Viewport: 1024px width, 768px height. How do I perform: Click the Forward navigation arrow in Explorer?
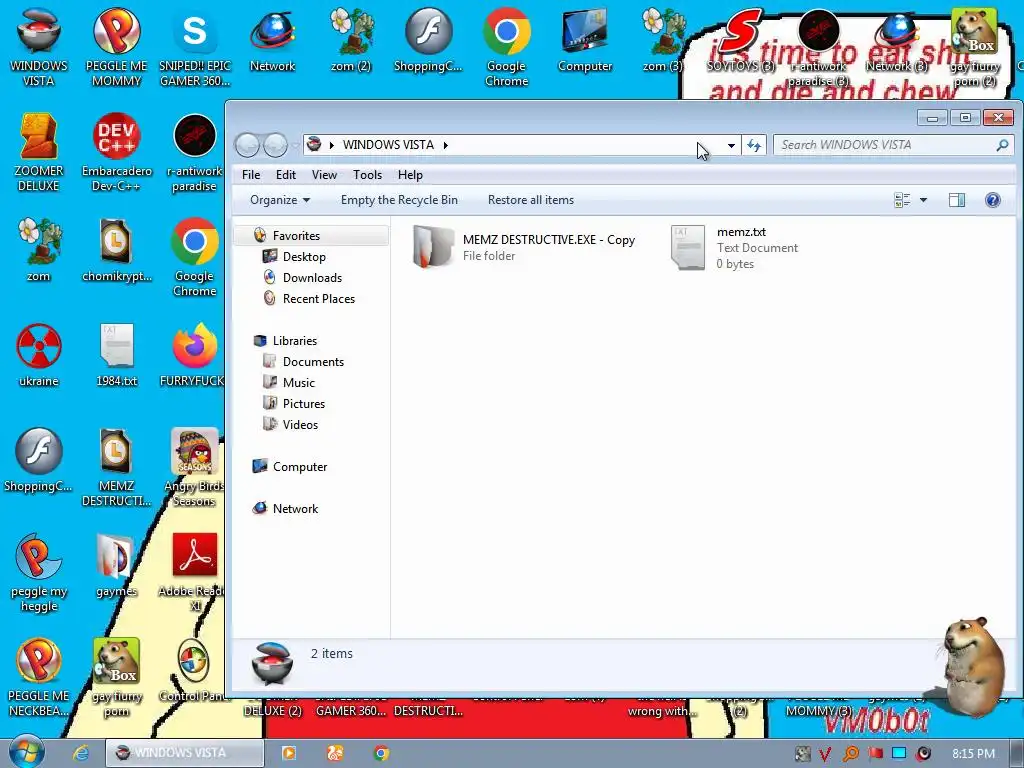point(276,145)
